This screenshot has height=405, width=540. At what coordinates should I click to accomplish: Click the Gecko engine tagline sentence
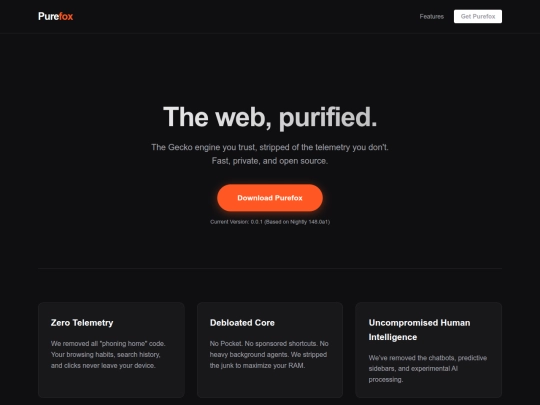click(x=270, y=147)
